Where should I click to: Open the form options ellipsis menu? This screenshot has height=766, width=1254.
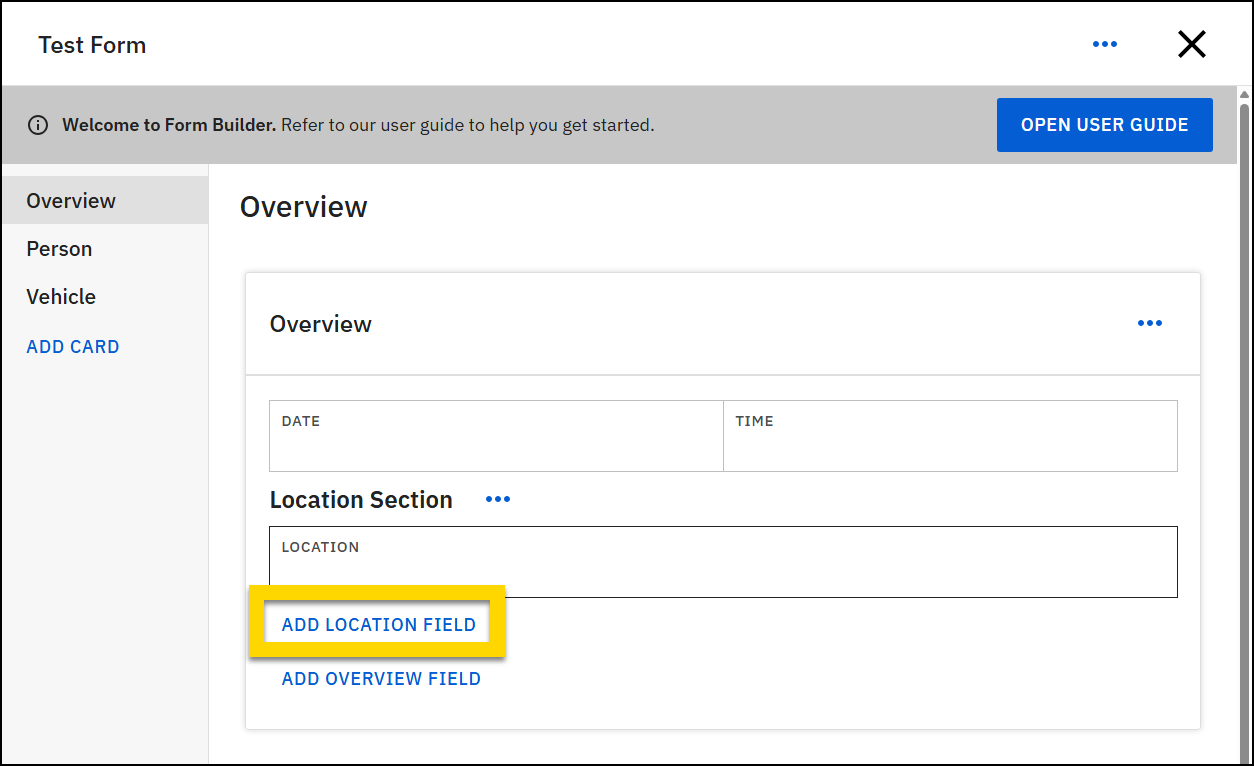click(x=1105, y=44)
